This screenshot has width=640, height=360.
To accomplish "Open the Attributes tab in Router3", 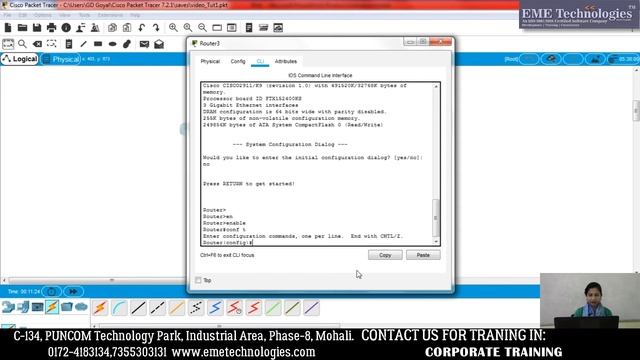I will pyautogui.click(x=286, y=61).
